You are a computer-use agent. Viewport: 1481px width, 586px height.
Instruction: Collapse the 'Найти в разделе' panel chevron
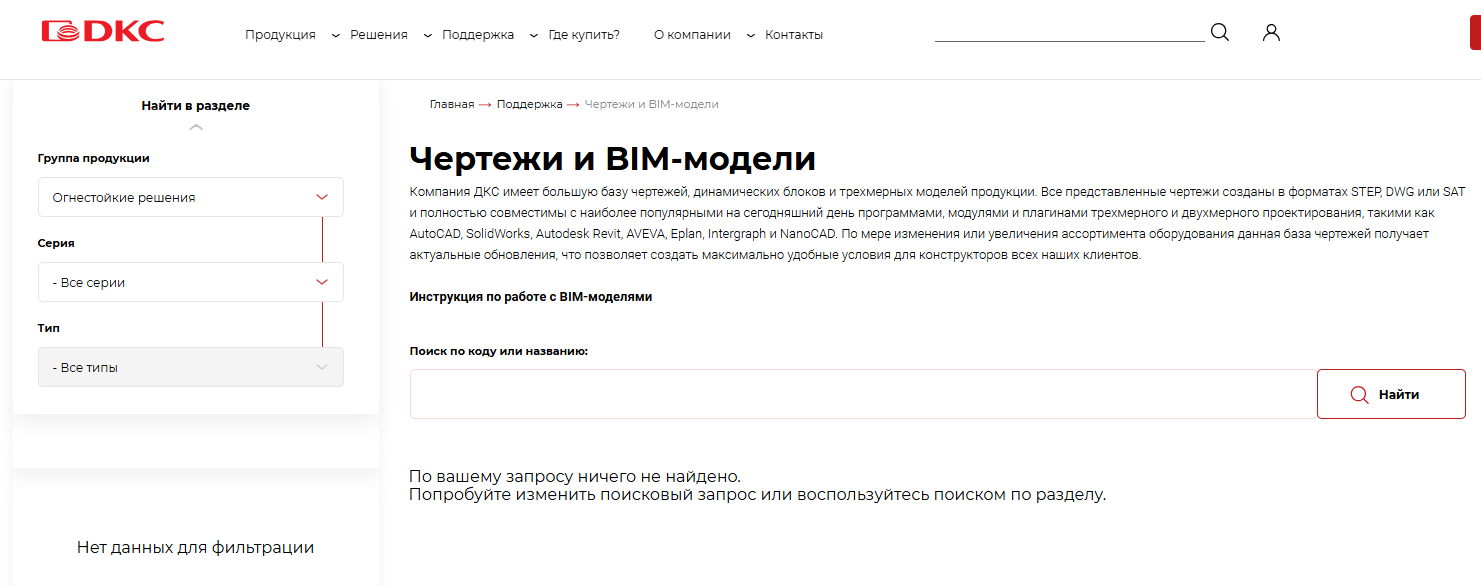pos(196,127)
